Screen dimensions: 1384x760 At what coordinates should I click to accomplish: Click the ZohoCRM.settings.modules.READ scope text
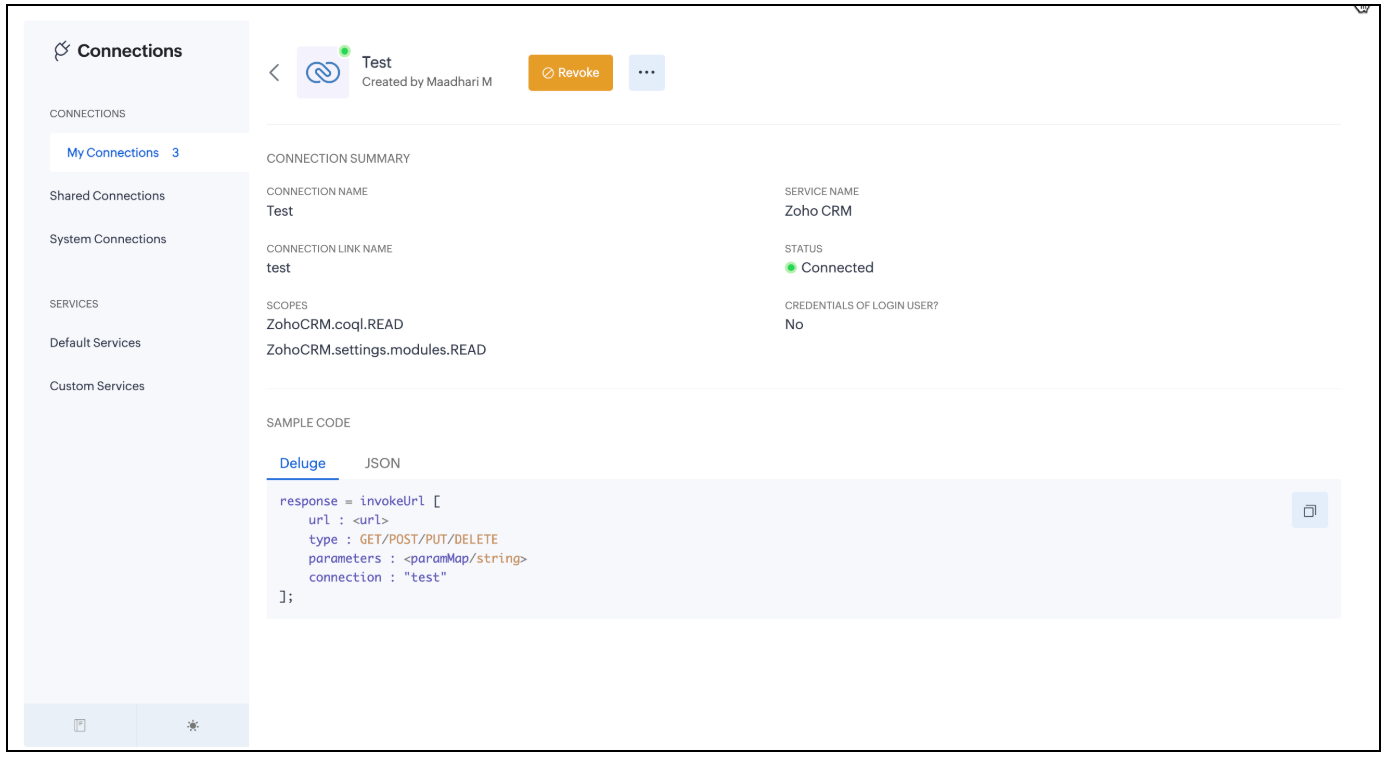376,350
